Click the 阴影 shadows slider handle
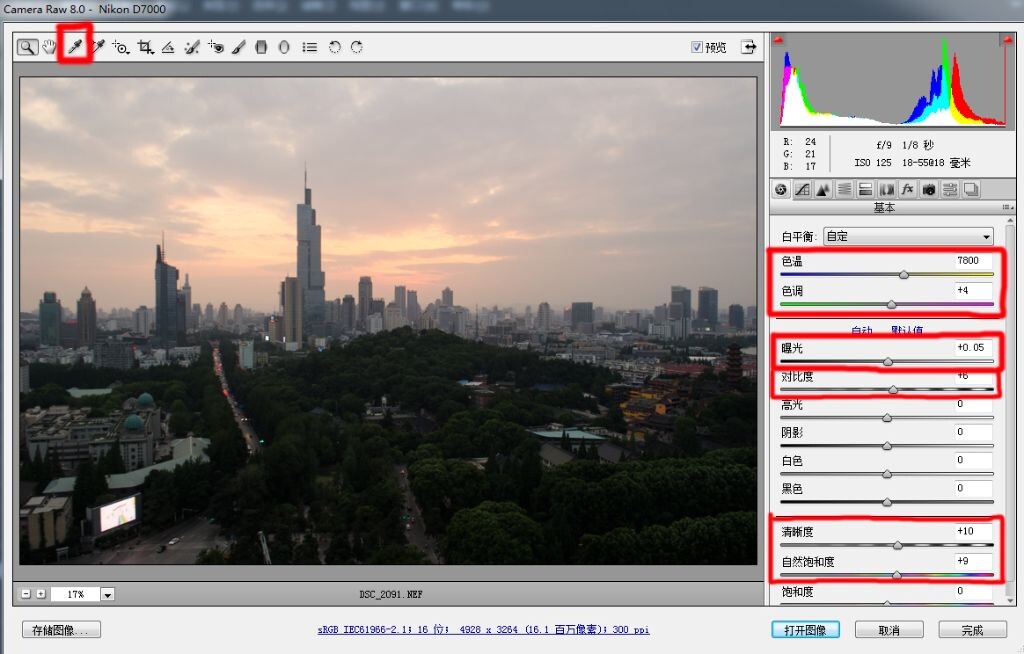 click(x=887, y=446)
